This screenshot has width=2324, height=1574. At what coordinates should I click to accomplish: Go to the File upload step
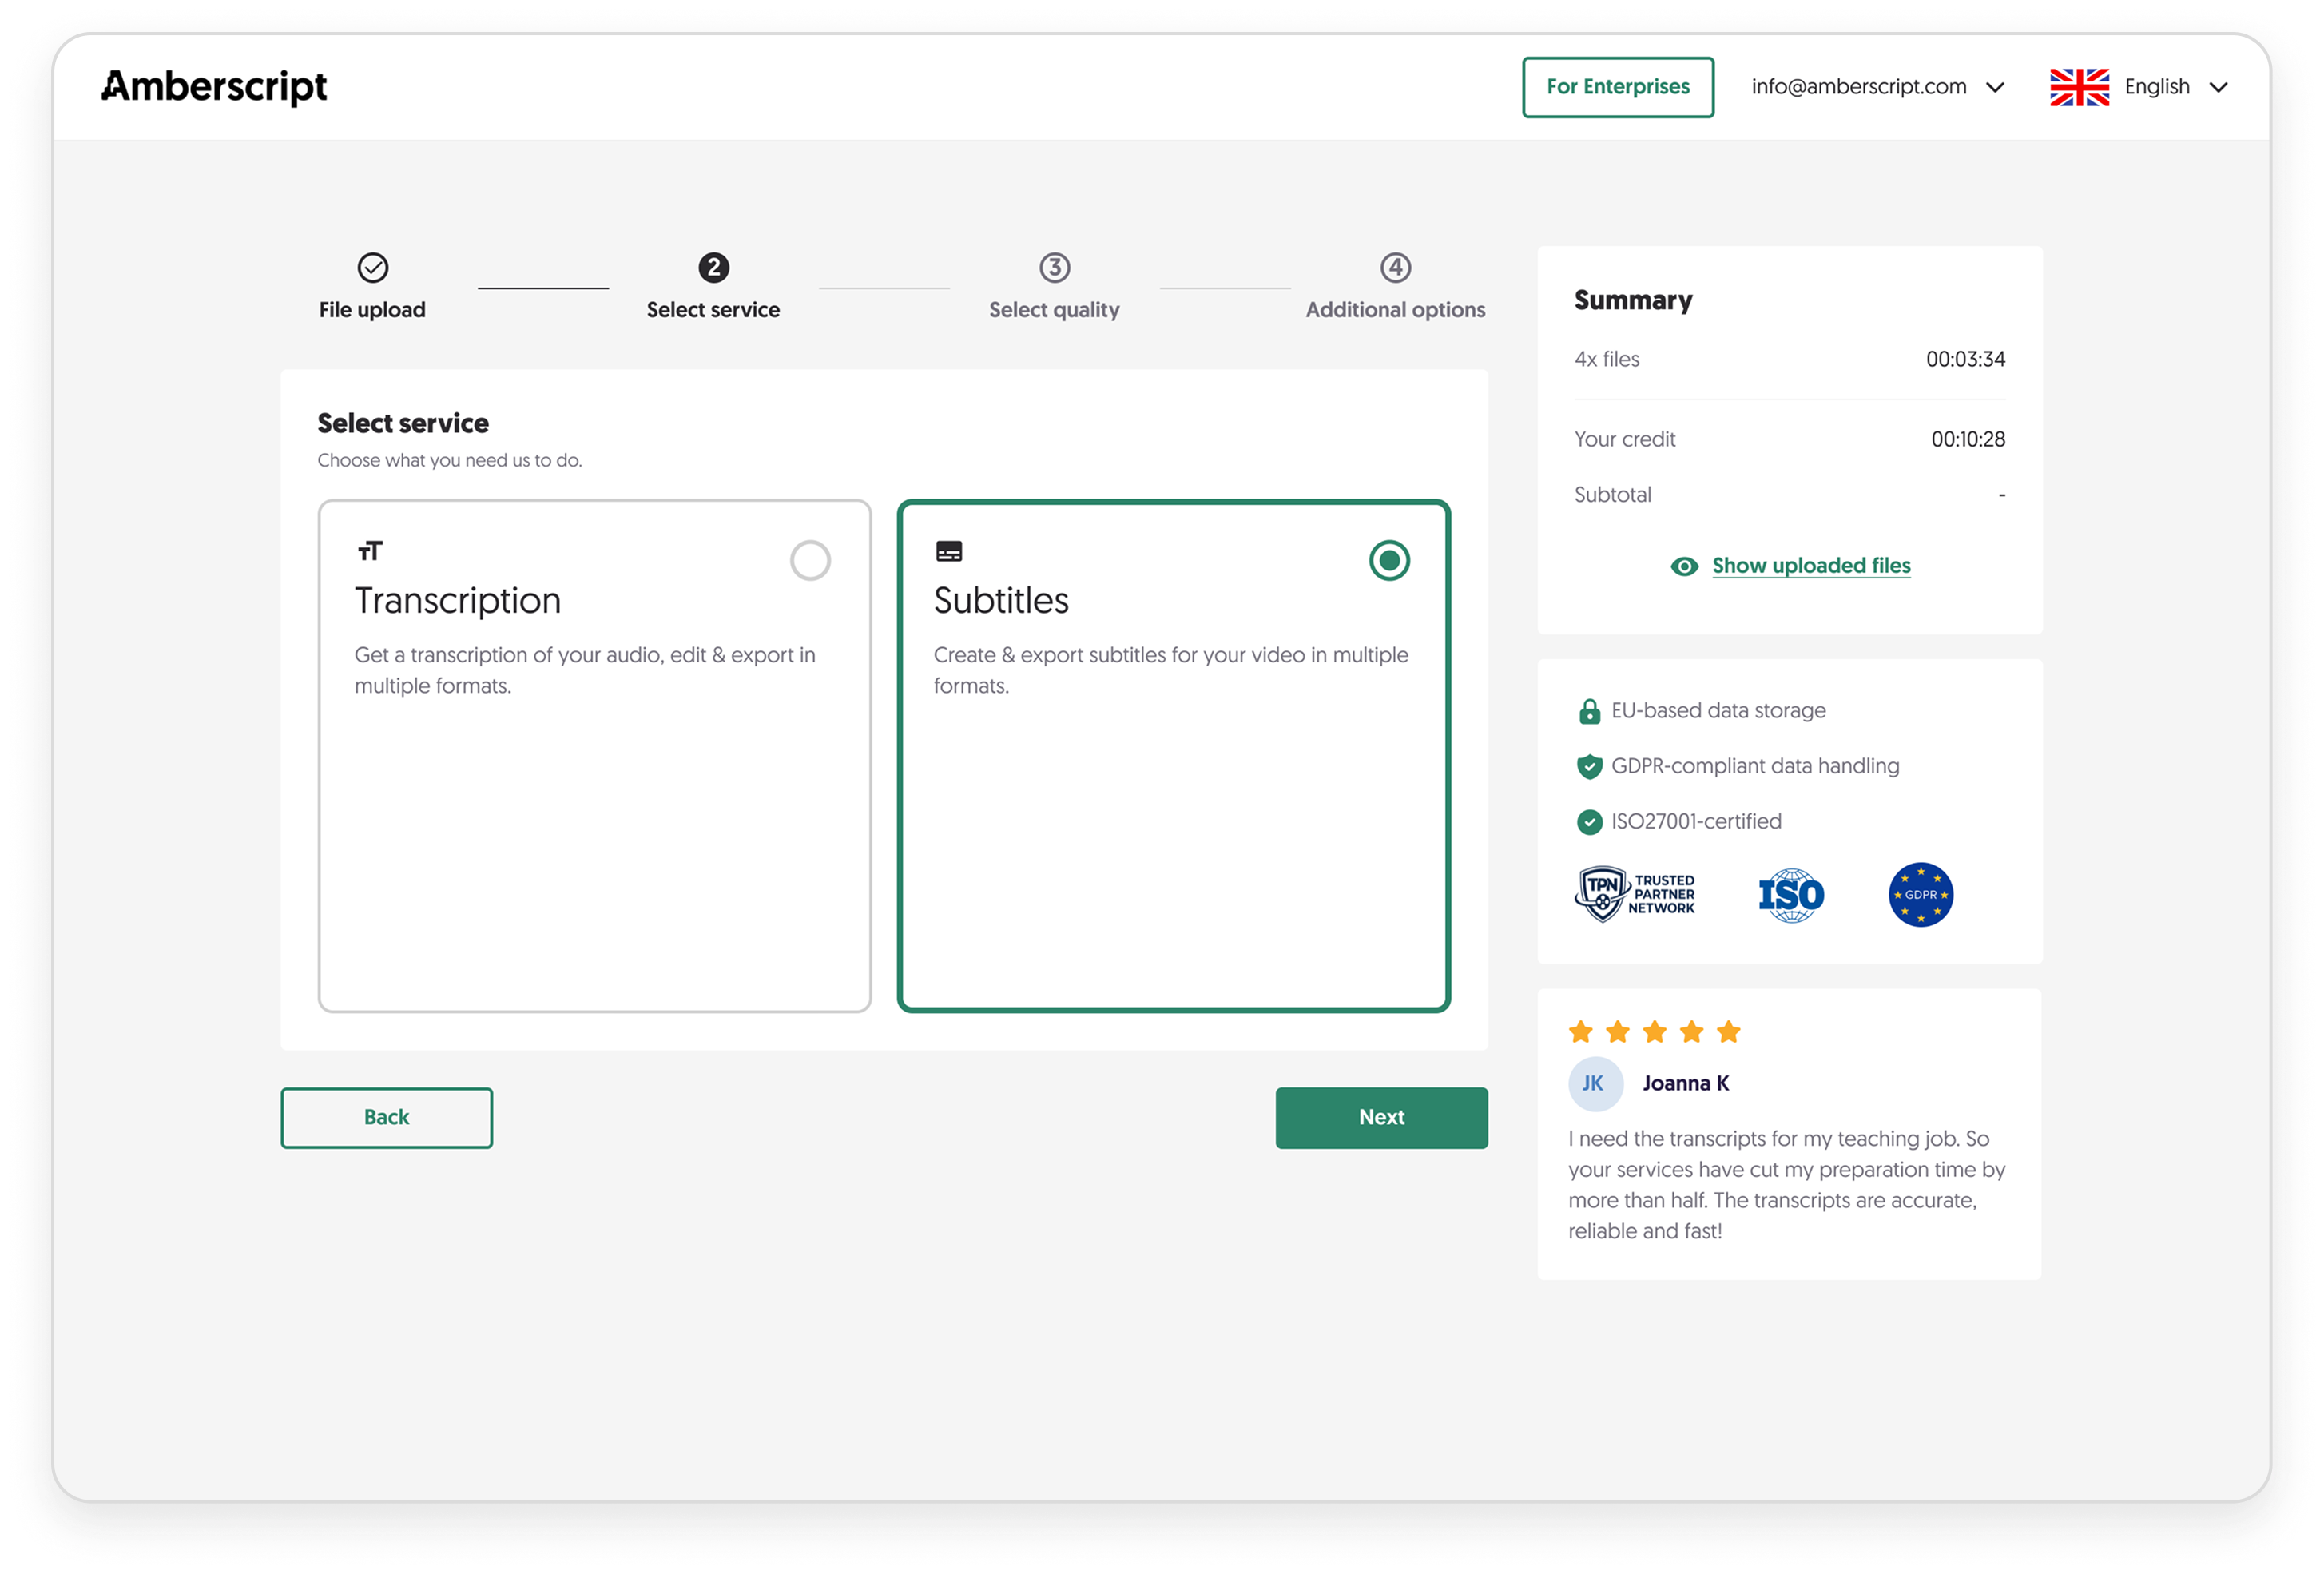click(x=372, y=290)
